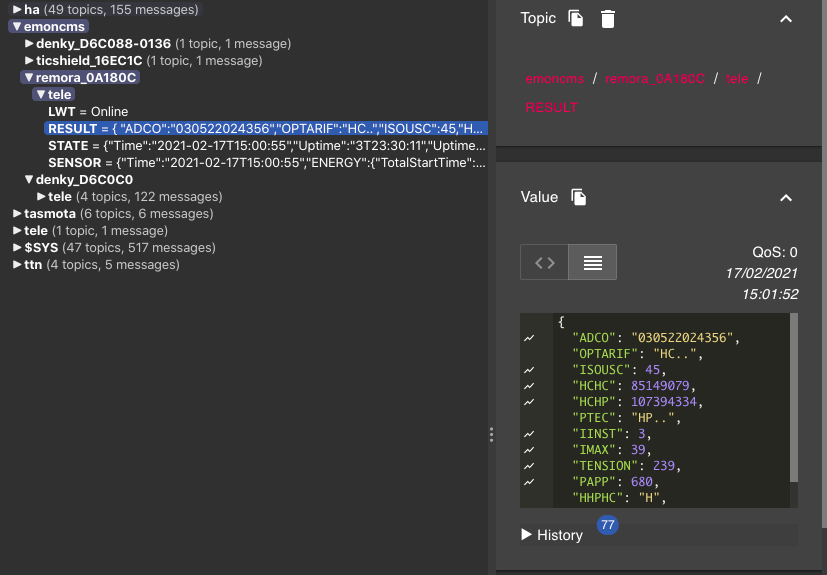Select the RESULT topic row
The height and width of the screenshot is (575, 827).
click(x=266, y=129)
